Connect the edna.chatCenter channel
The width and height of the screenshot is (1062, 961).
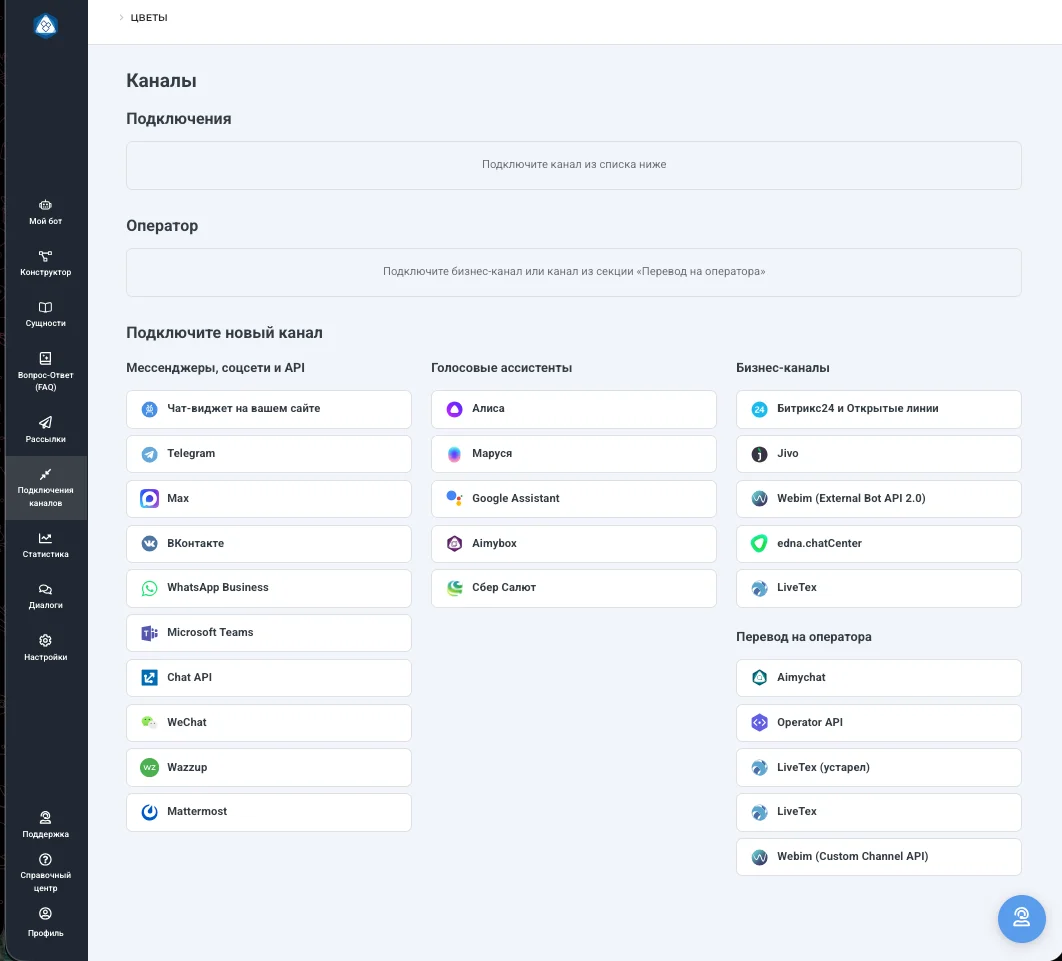(x=878, y=544)
